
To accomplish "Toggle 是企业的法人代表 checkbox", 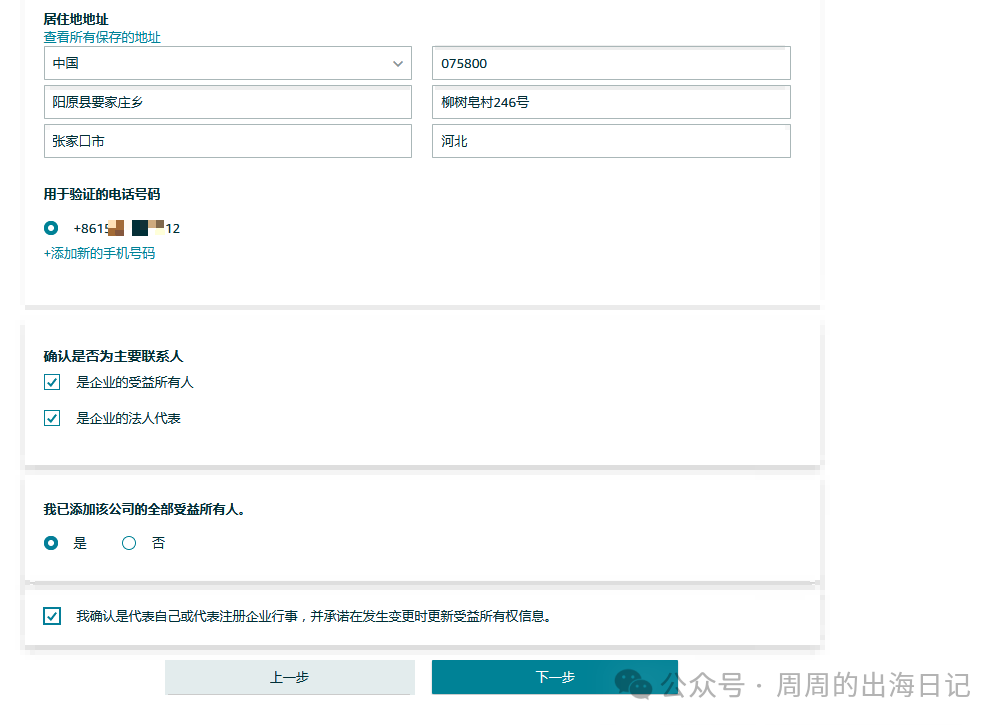I will click(52, 418).
